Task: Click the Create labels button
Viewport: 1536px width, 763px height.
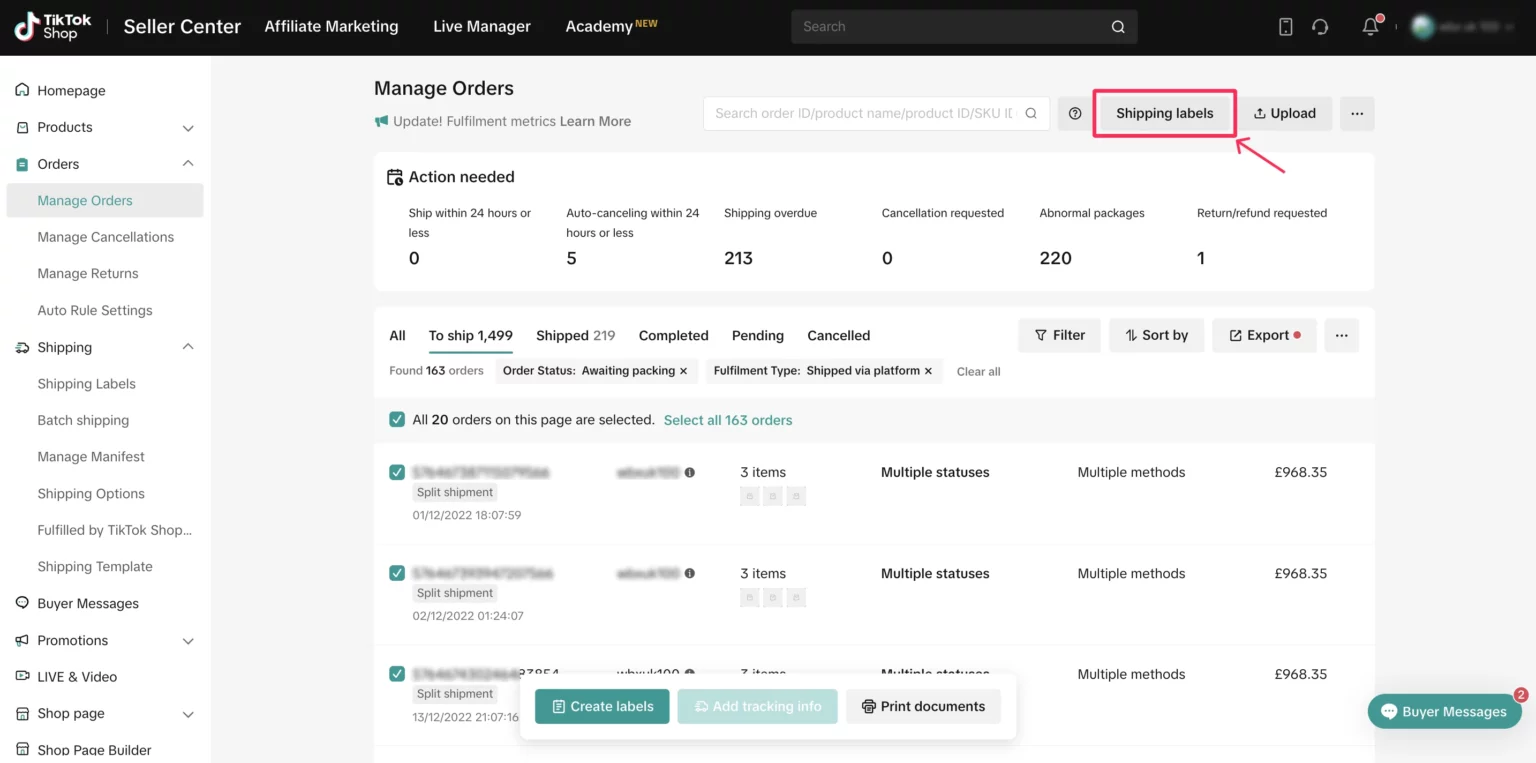Action: click(602, 706)
